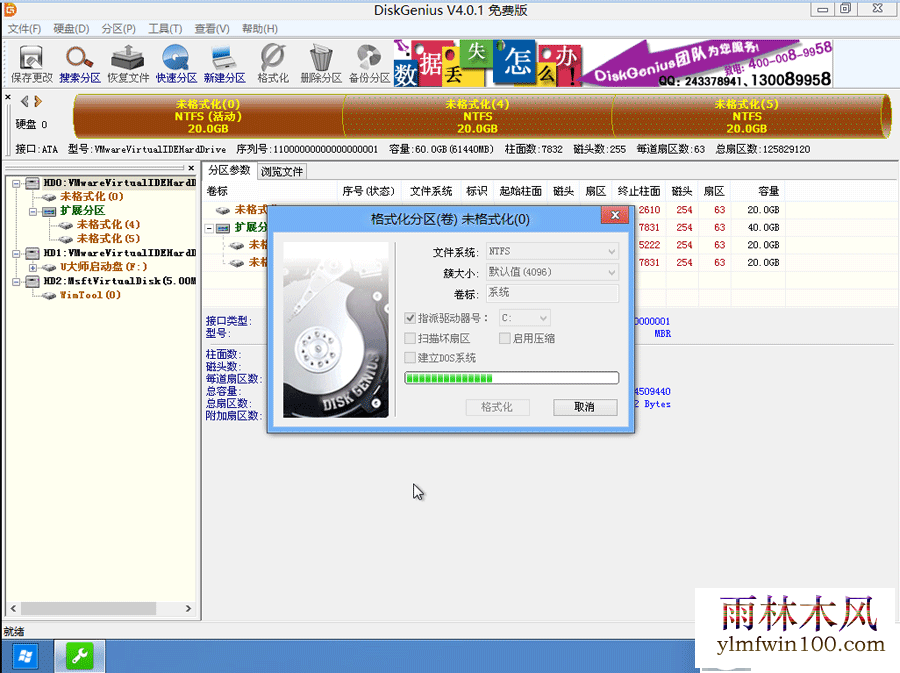Open the 文件系统 NTFS dropdown
Viewport: 900px width, 673px height.
[x=612, y=251]
